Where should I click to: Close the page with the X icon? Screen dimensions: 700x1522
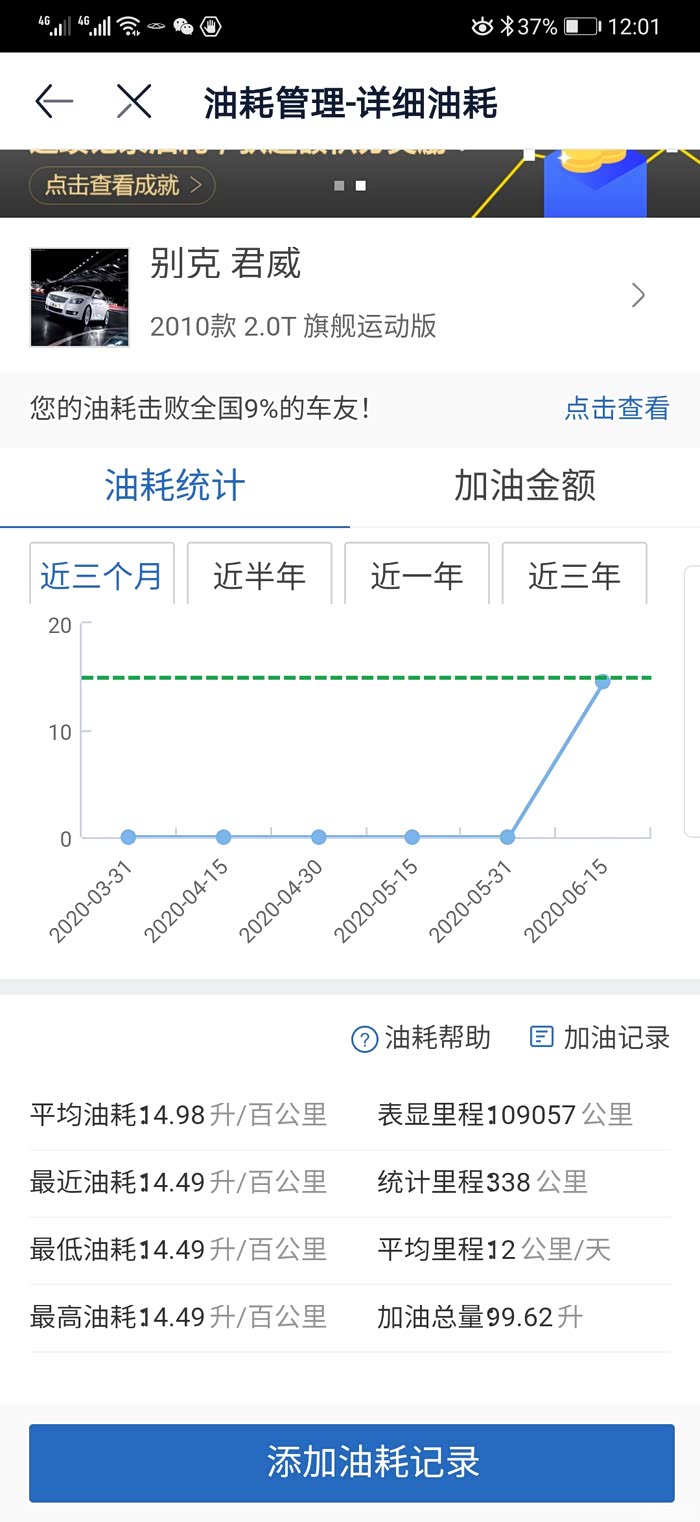click(134, 101)
